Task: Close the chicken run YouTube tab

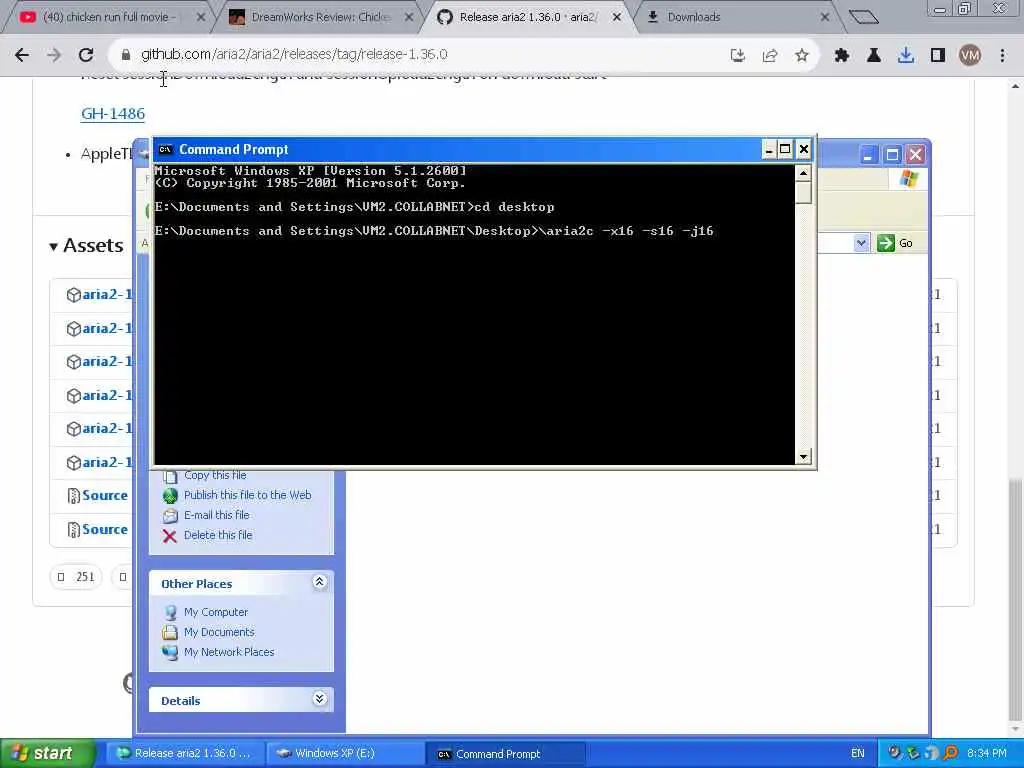Action: 201,17
